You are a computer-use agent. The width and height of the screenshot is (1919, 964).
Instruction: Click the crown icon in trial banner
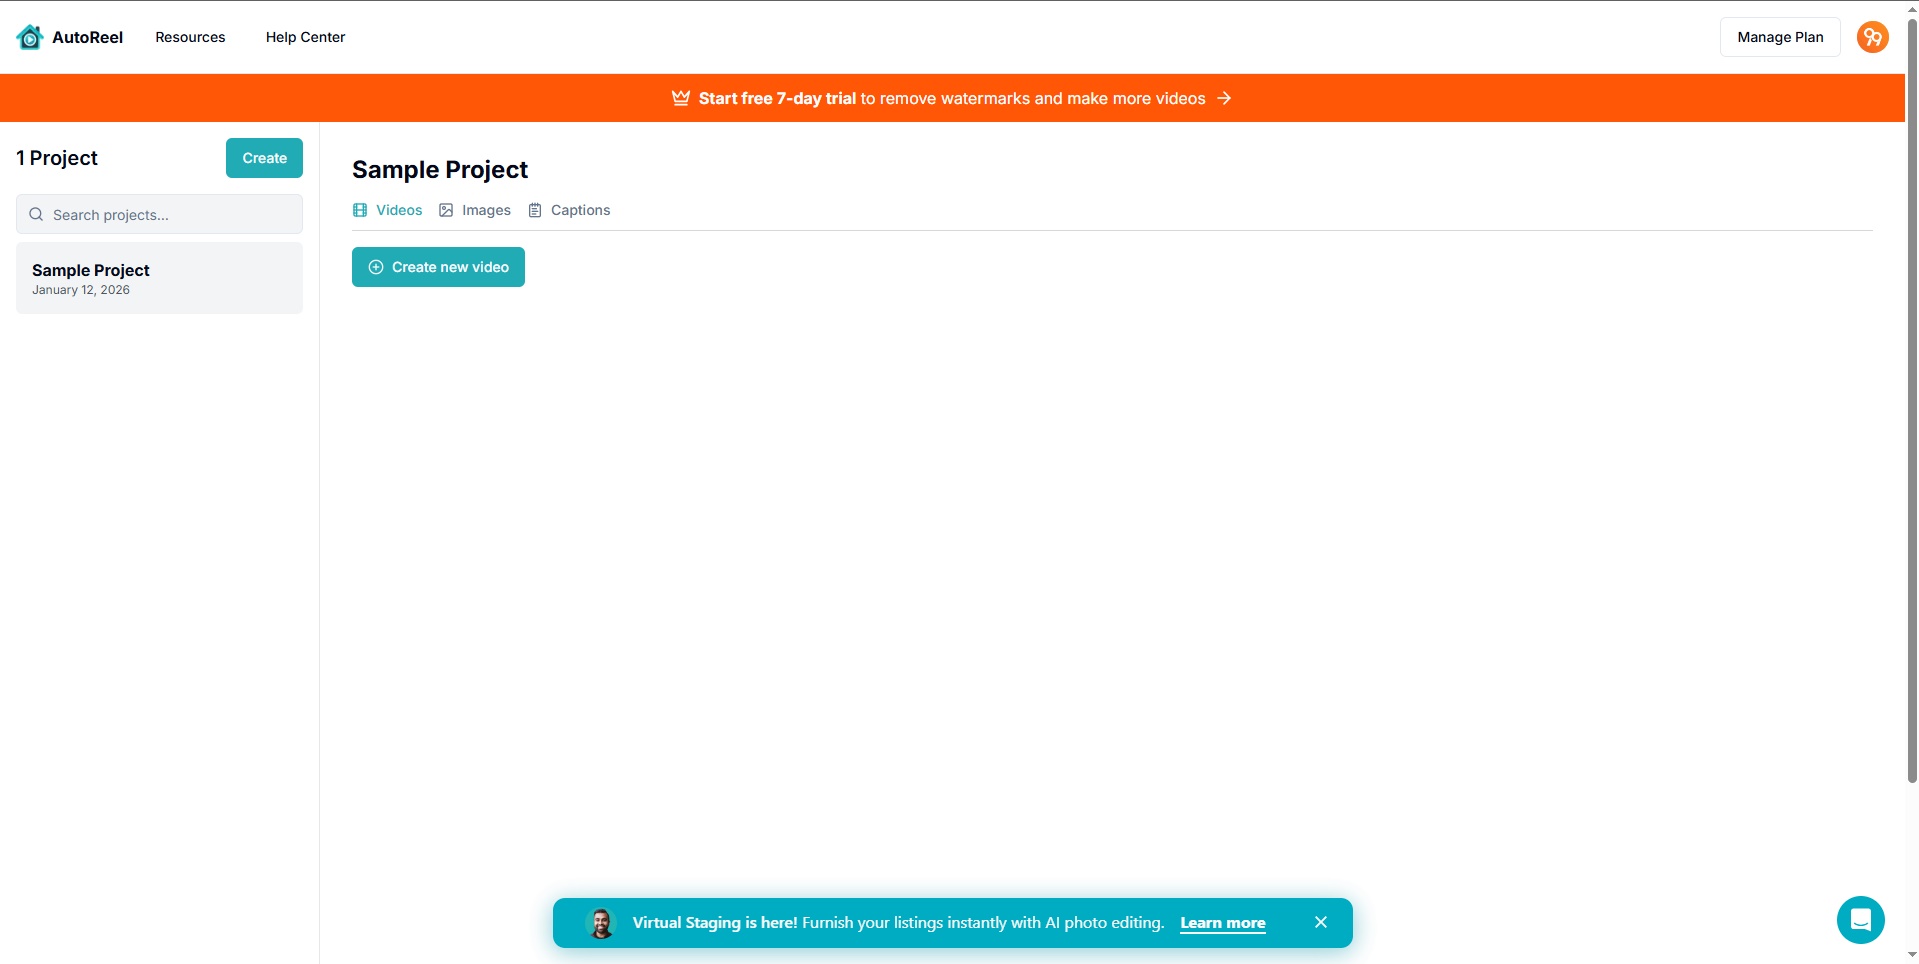tap(681, 98)
